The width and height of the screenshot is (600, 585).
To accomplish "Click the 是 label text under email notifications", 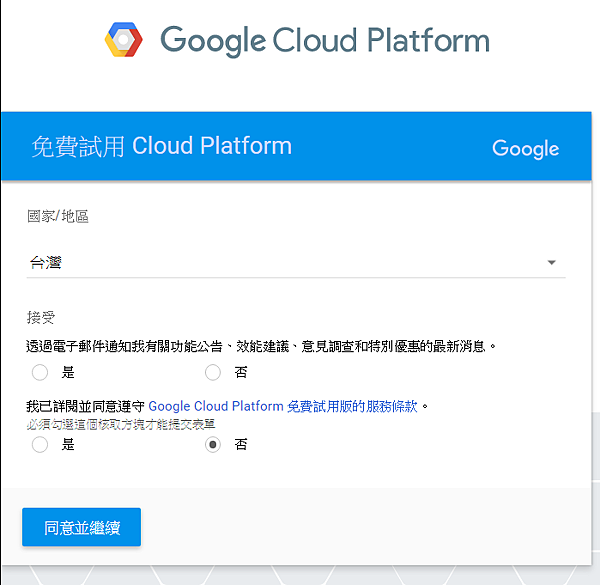I will pyautogui.click(x=68, y=373).
